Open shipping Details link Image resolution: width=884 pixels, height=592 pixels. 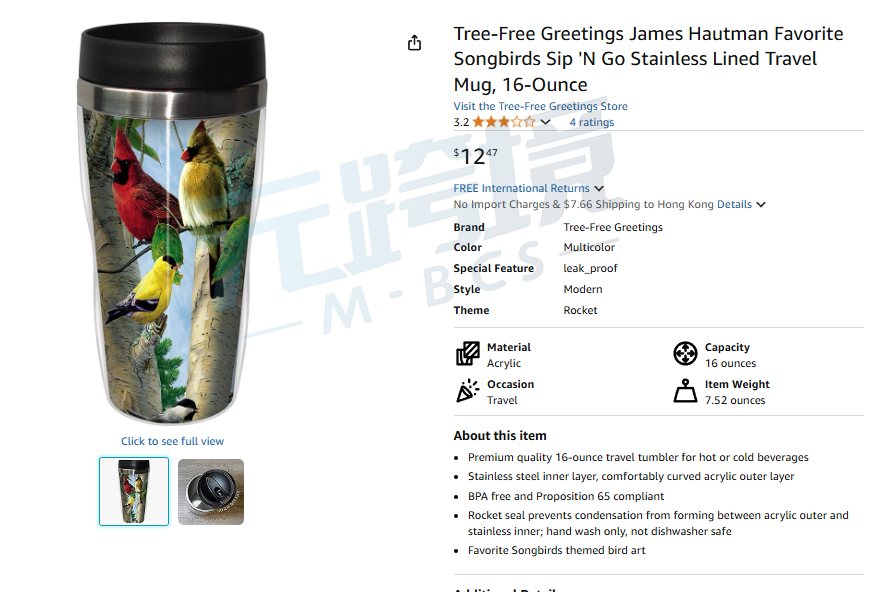734,204
